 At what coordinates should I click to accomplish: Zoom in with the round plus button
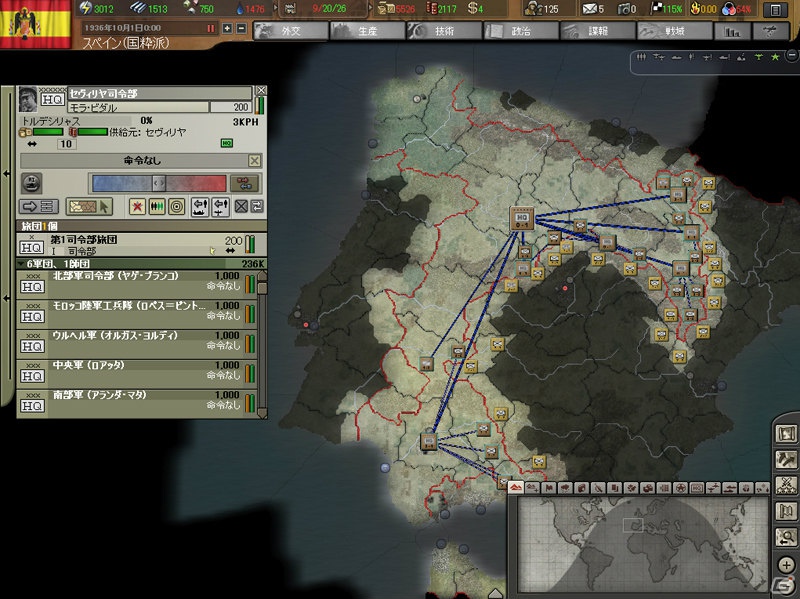[787, 565]
